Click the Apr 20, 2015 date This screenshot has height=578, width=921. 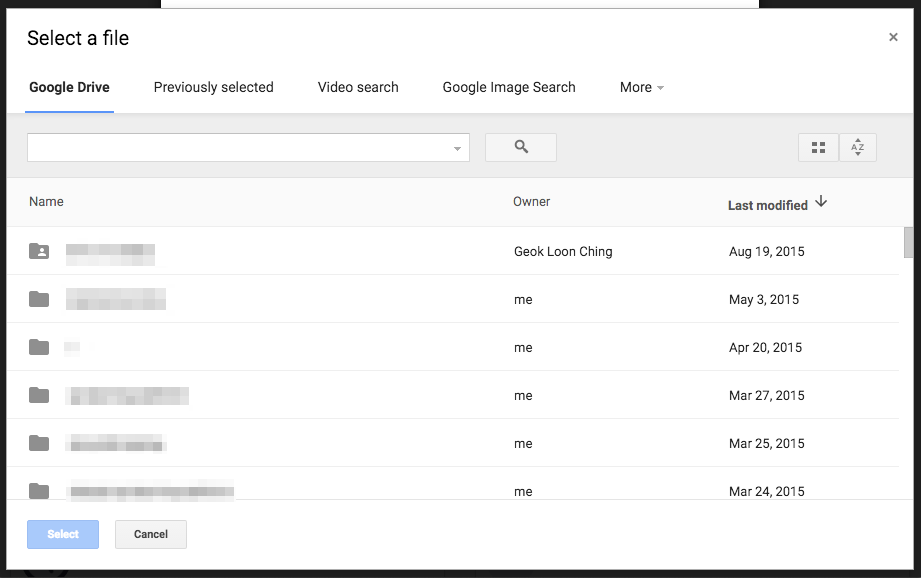765,347
